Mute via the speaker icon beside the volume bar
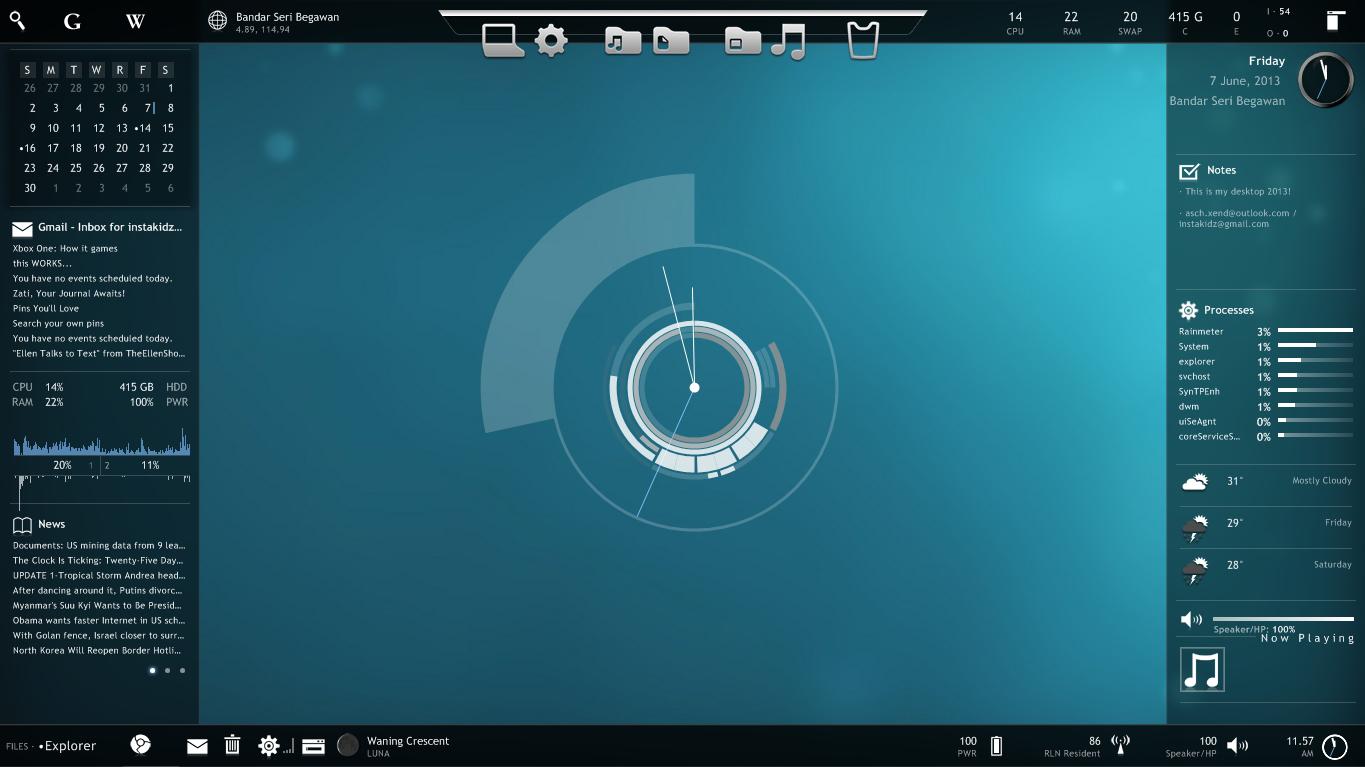 tap(1191, 619)
